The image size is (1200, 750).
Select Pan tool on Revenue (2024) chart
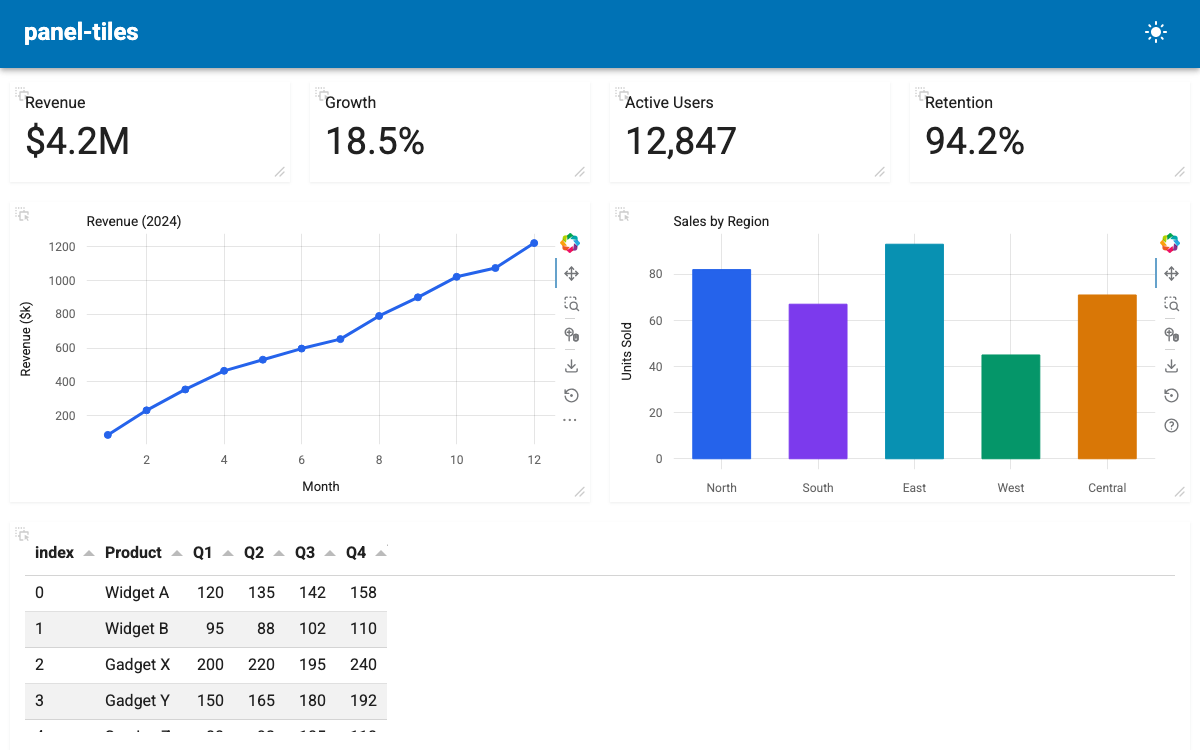coord(571,274)
